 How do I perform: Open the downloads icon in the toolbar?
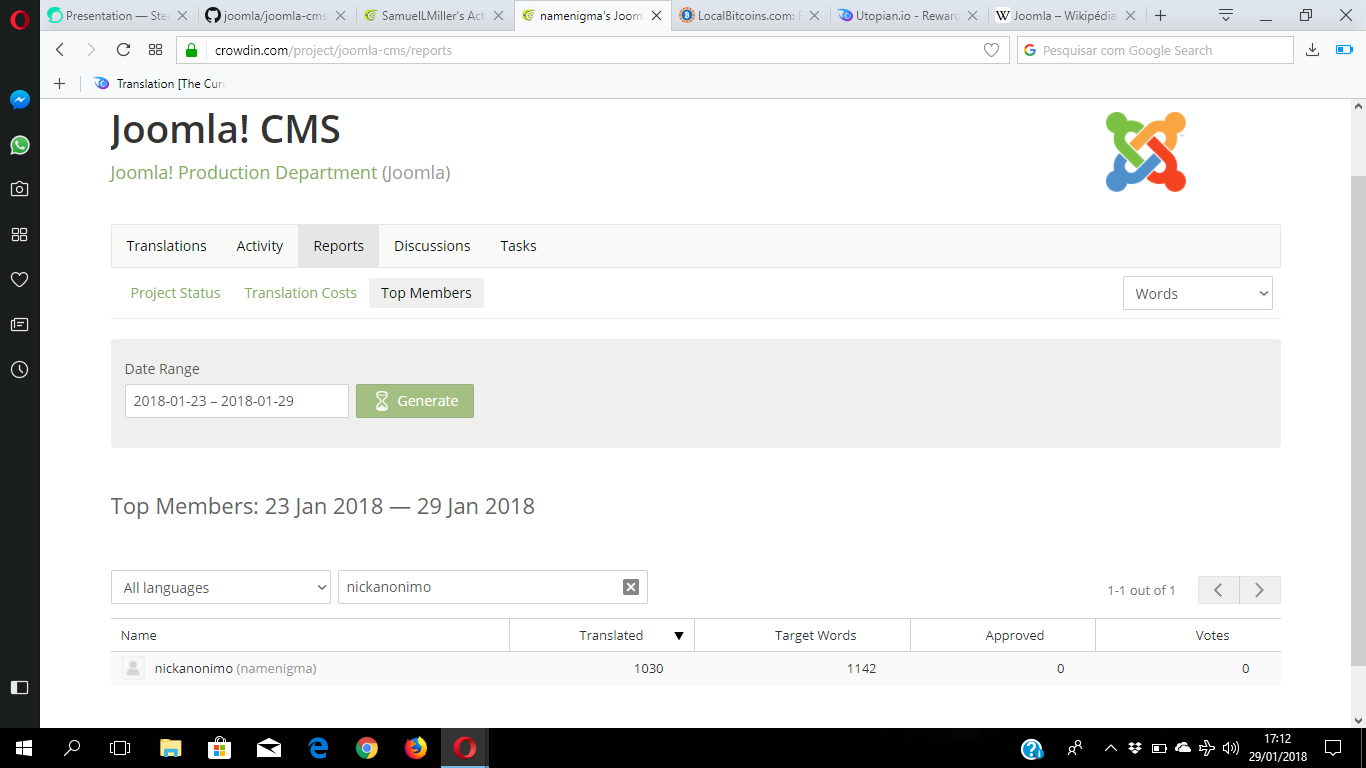(x=1313, y=50)
